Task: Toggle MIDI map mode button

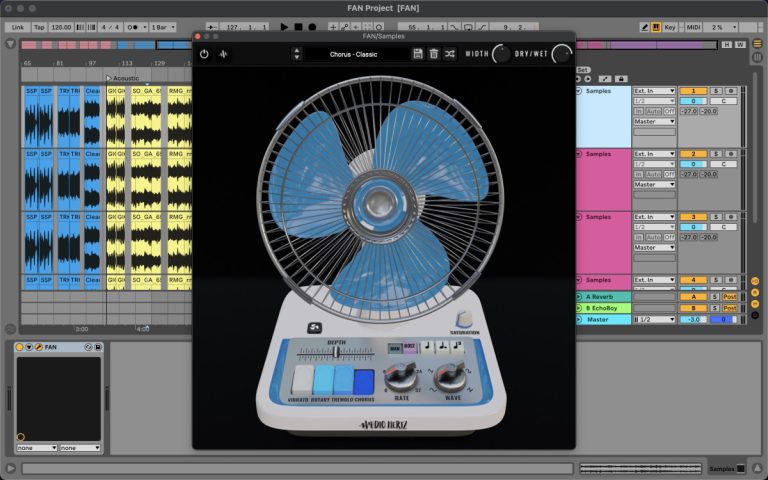Action: [693, 27]
